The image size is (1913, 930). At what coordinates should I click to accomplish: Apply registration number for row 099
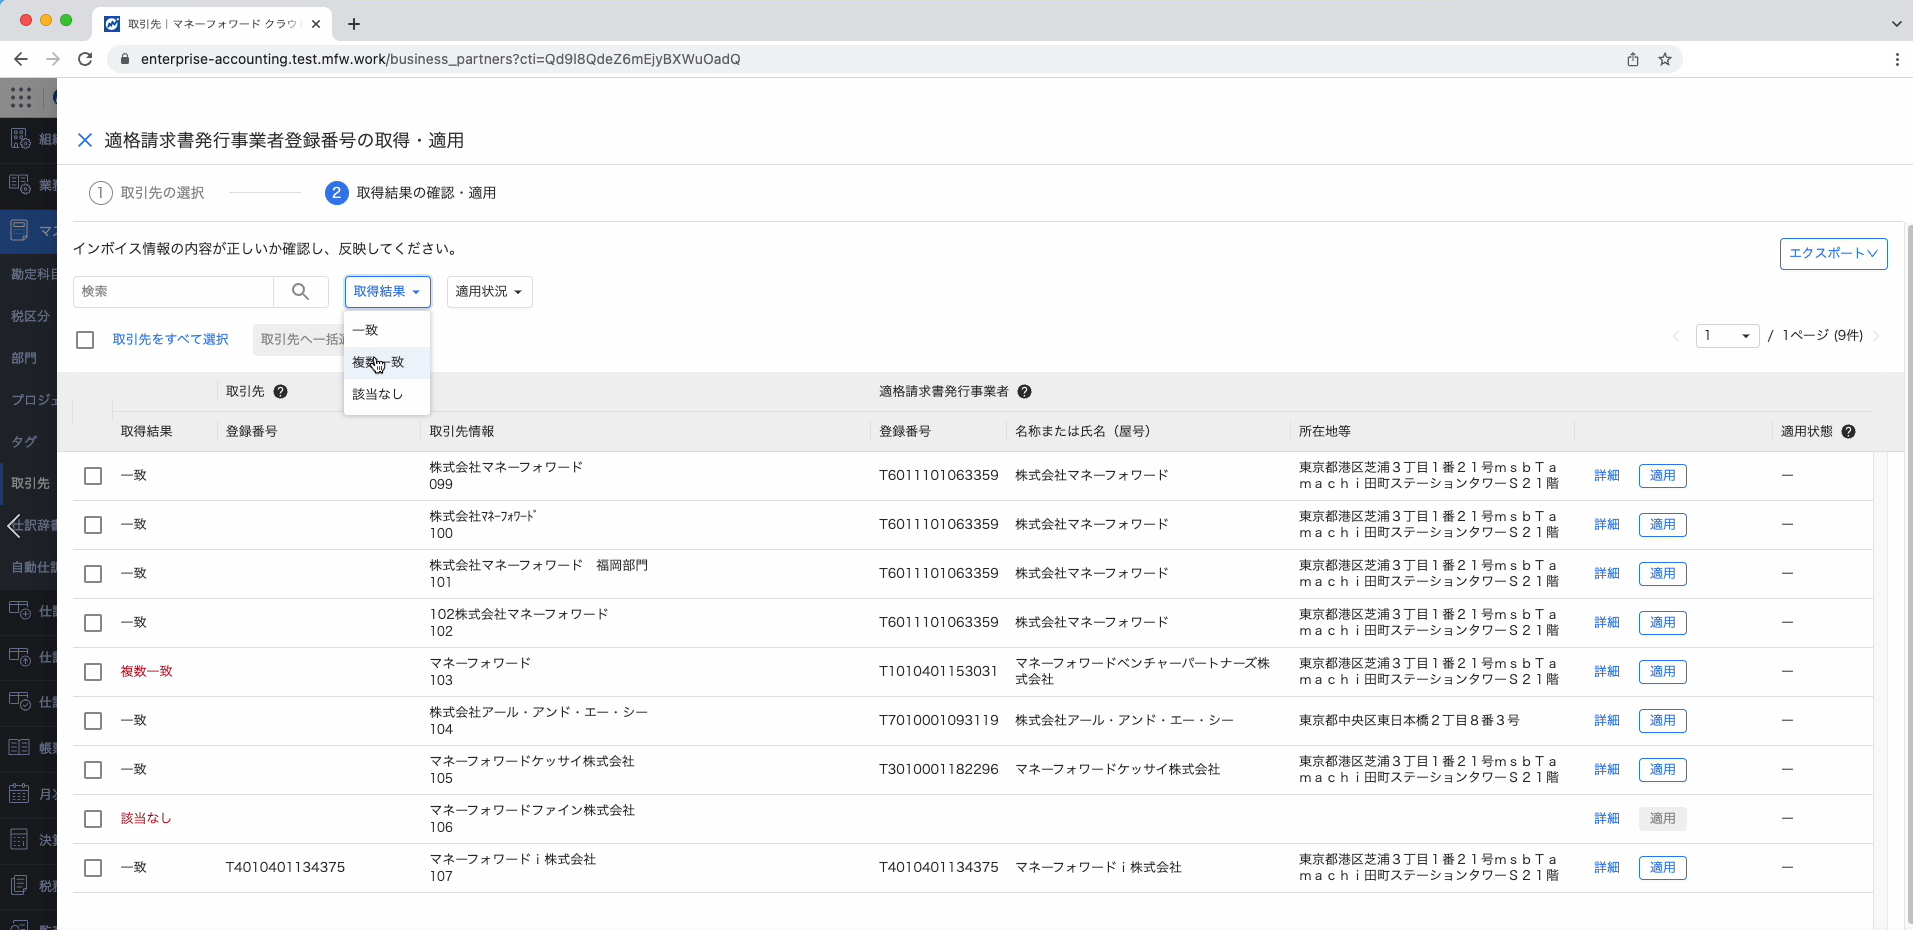[1662, 476]
